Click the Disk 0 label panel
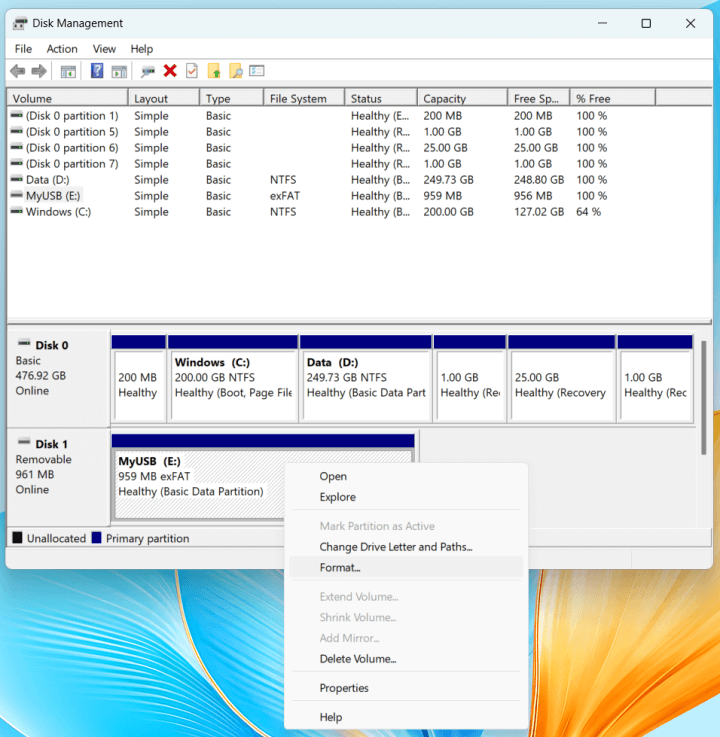Screen dimensions: 720x737 point(58,375)
